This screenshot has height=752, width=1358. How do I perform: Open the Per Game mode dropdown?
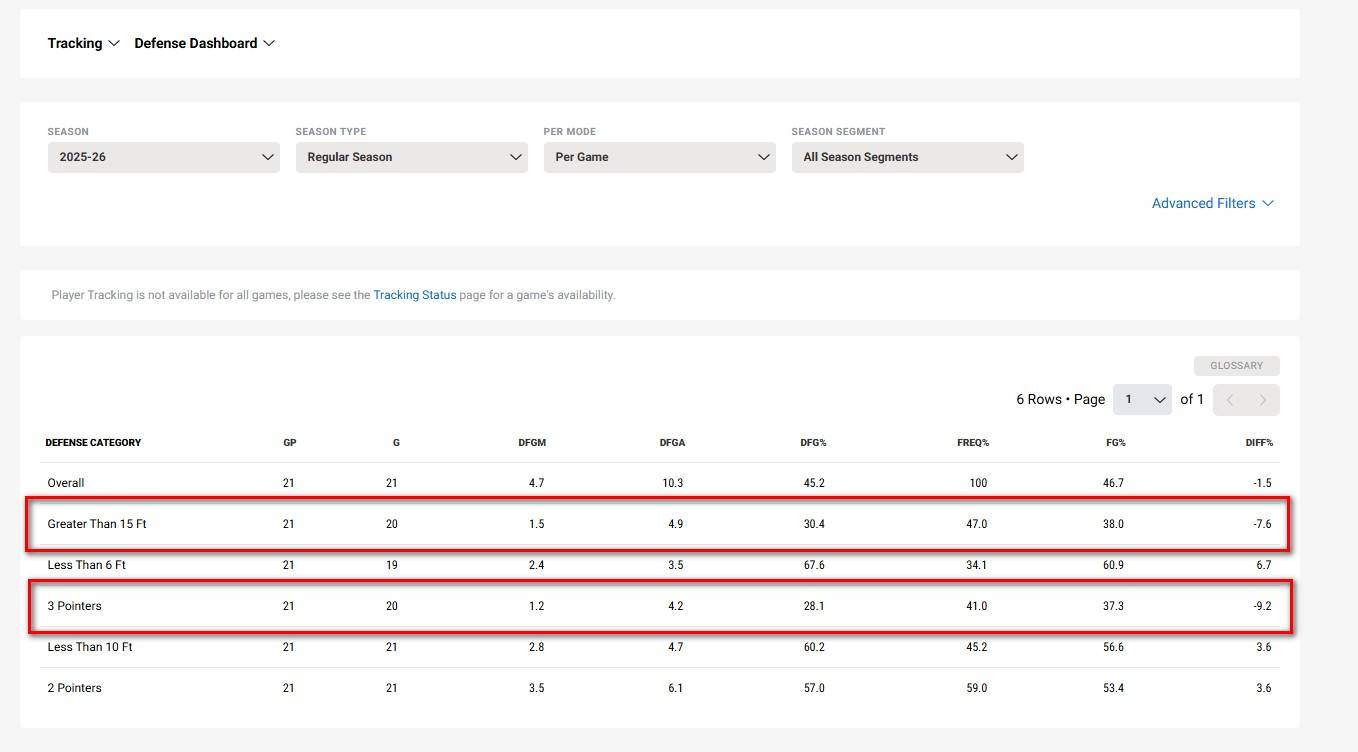659,157
